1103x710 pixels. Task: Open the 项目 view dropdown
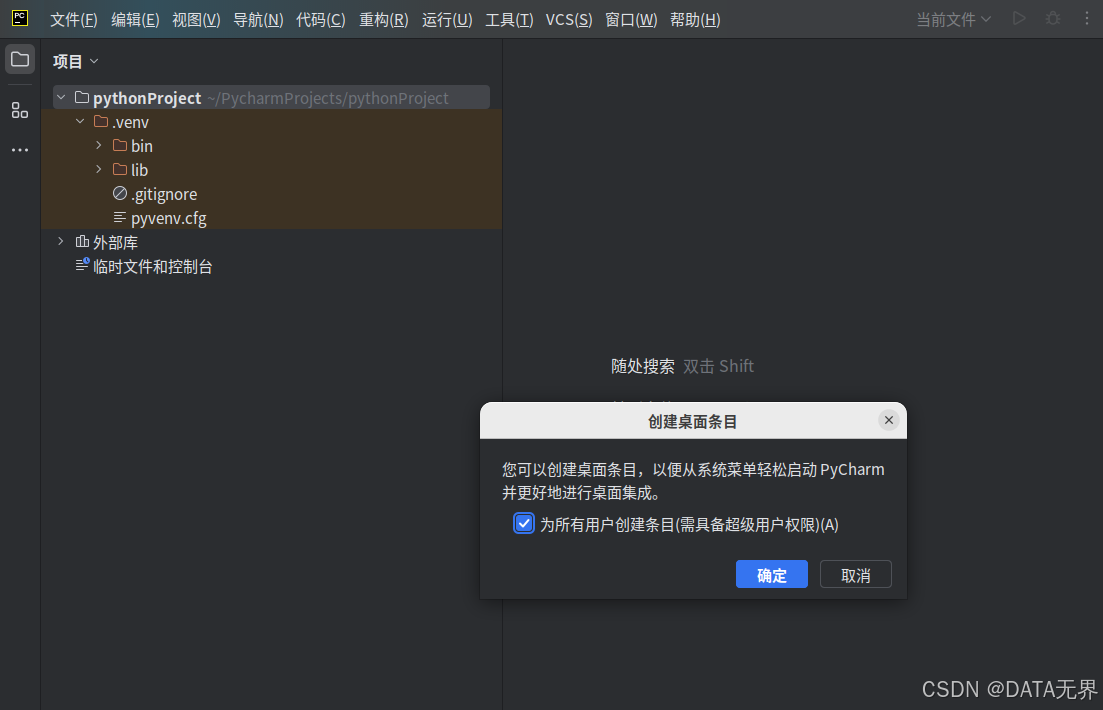coord(76,61)
